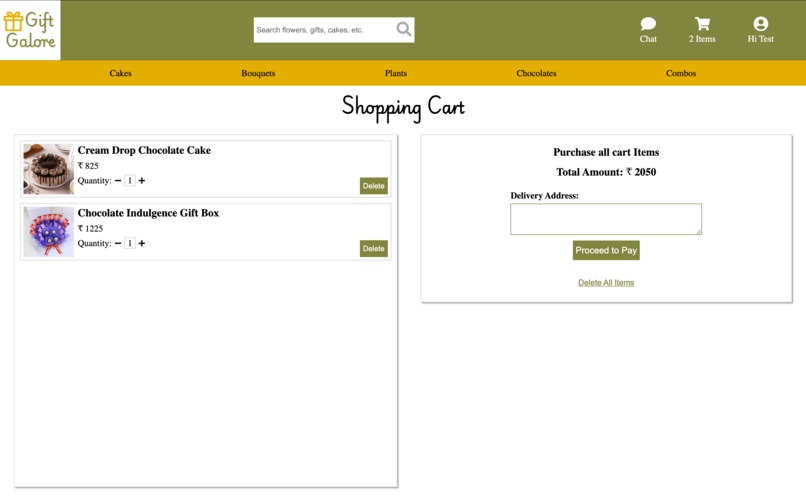Click the Shopping Cart page heading
The image size is (806, 504).
point(403,107)
